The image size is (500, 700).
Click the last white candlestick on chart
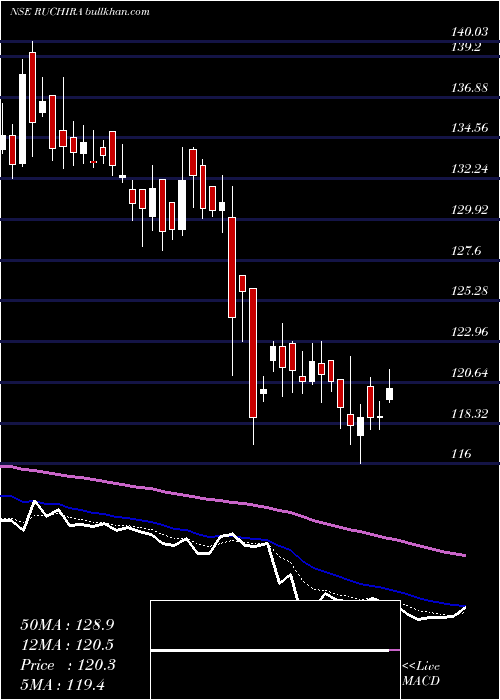point(390,394)
